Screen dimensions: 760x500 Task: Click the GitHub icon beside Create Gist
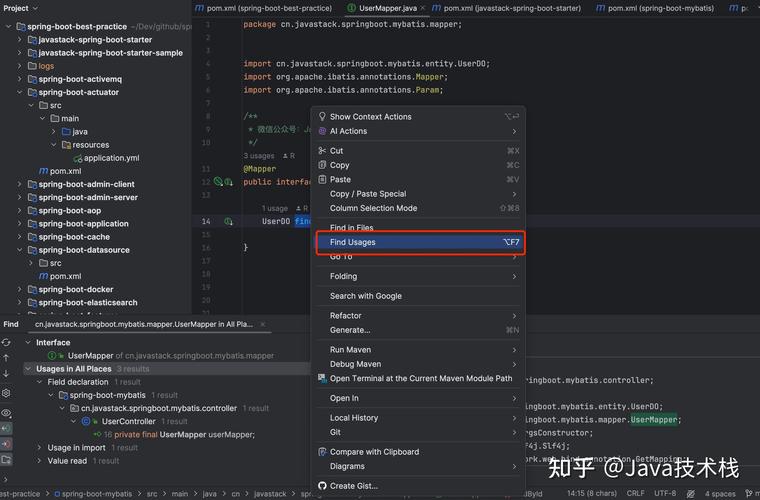[x=322, y=485]
